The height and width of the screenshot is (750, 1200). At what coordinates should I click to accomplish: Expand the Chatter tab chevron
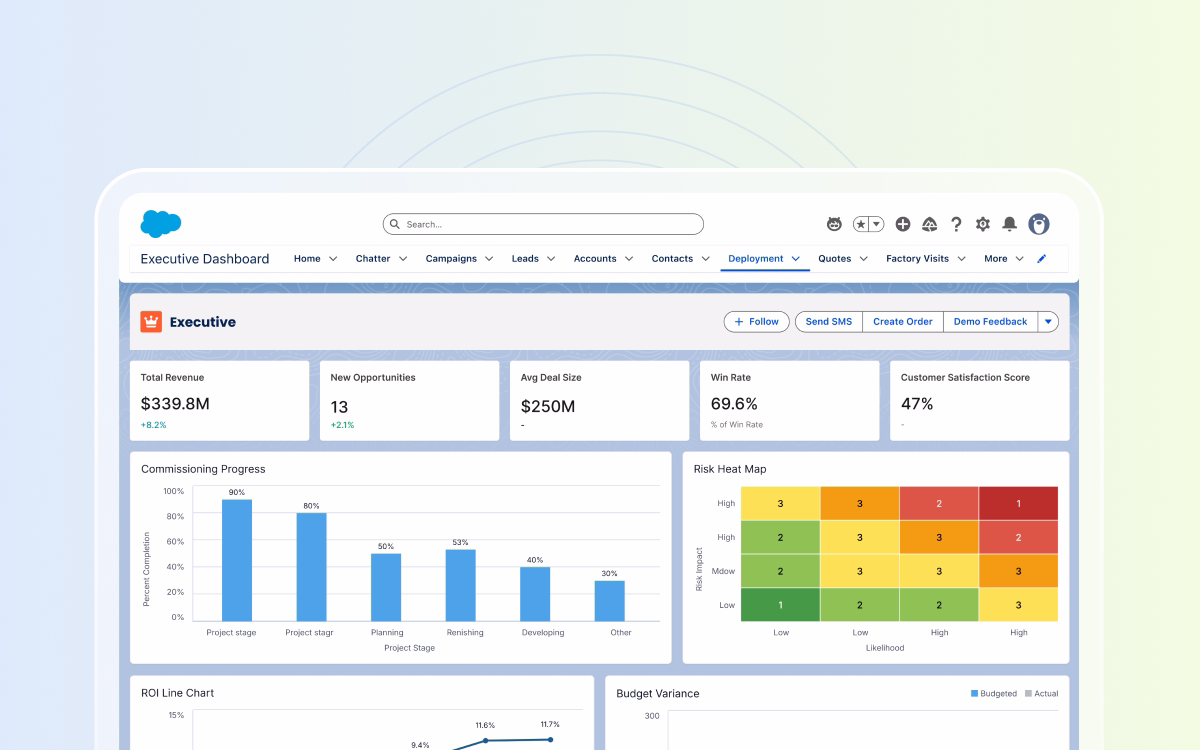pos(403,258)
